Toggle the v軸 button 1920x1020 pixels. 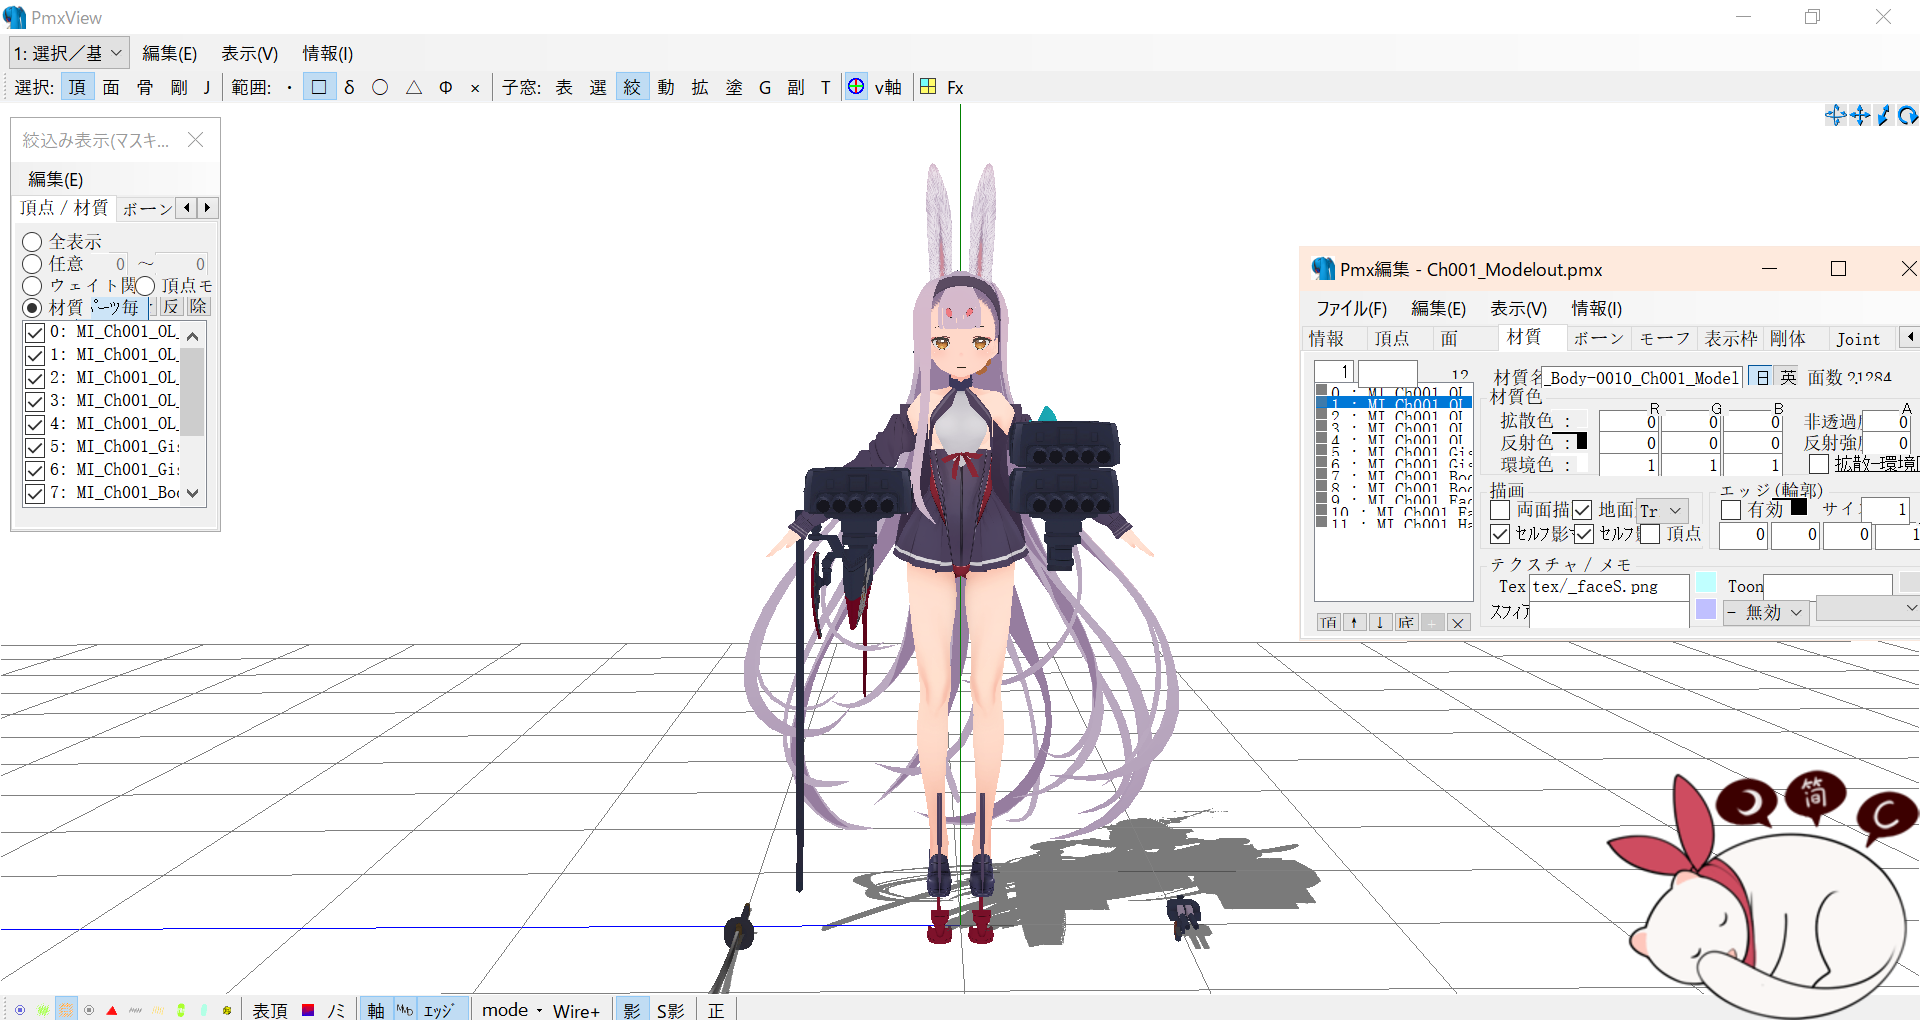[888, 88]
